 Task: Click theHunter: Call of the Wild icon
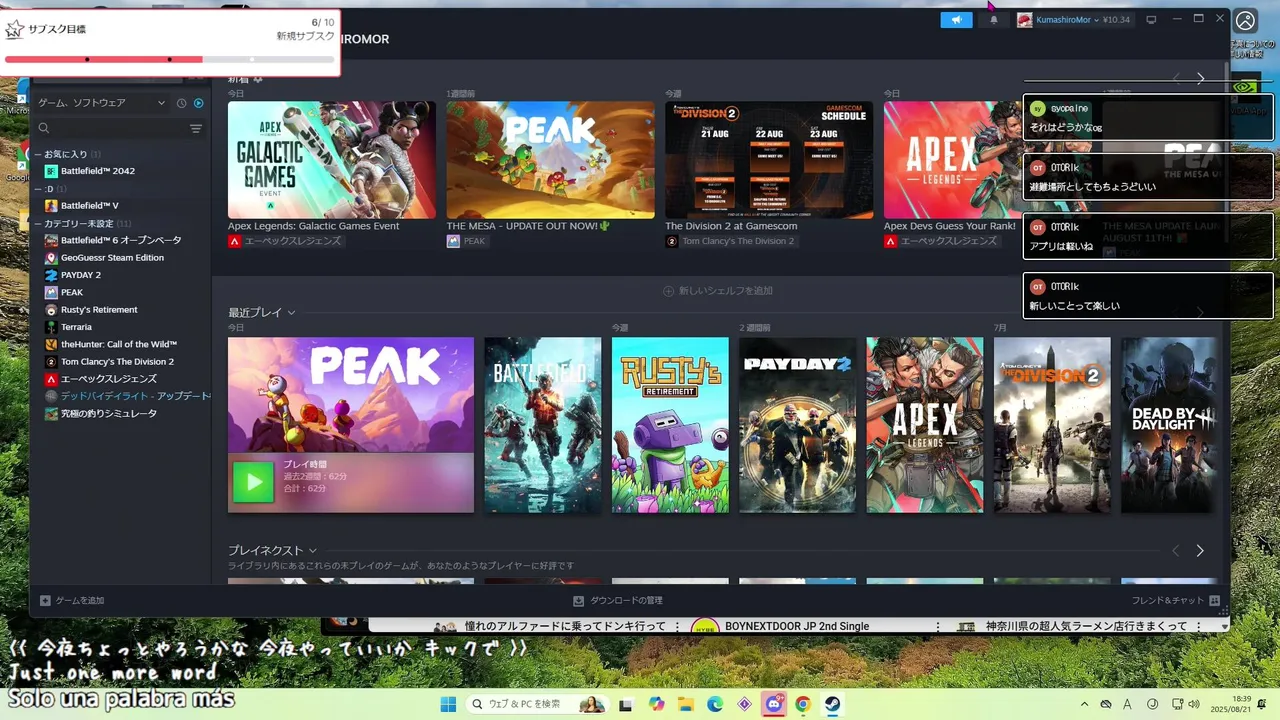tap(51, 344)
